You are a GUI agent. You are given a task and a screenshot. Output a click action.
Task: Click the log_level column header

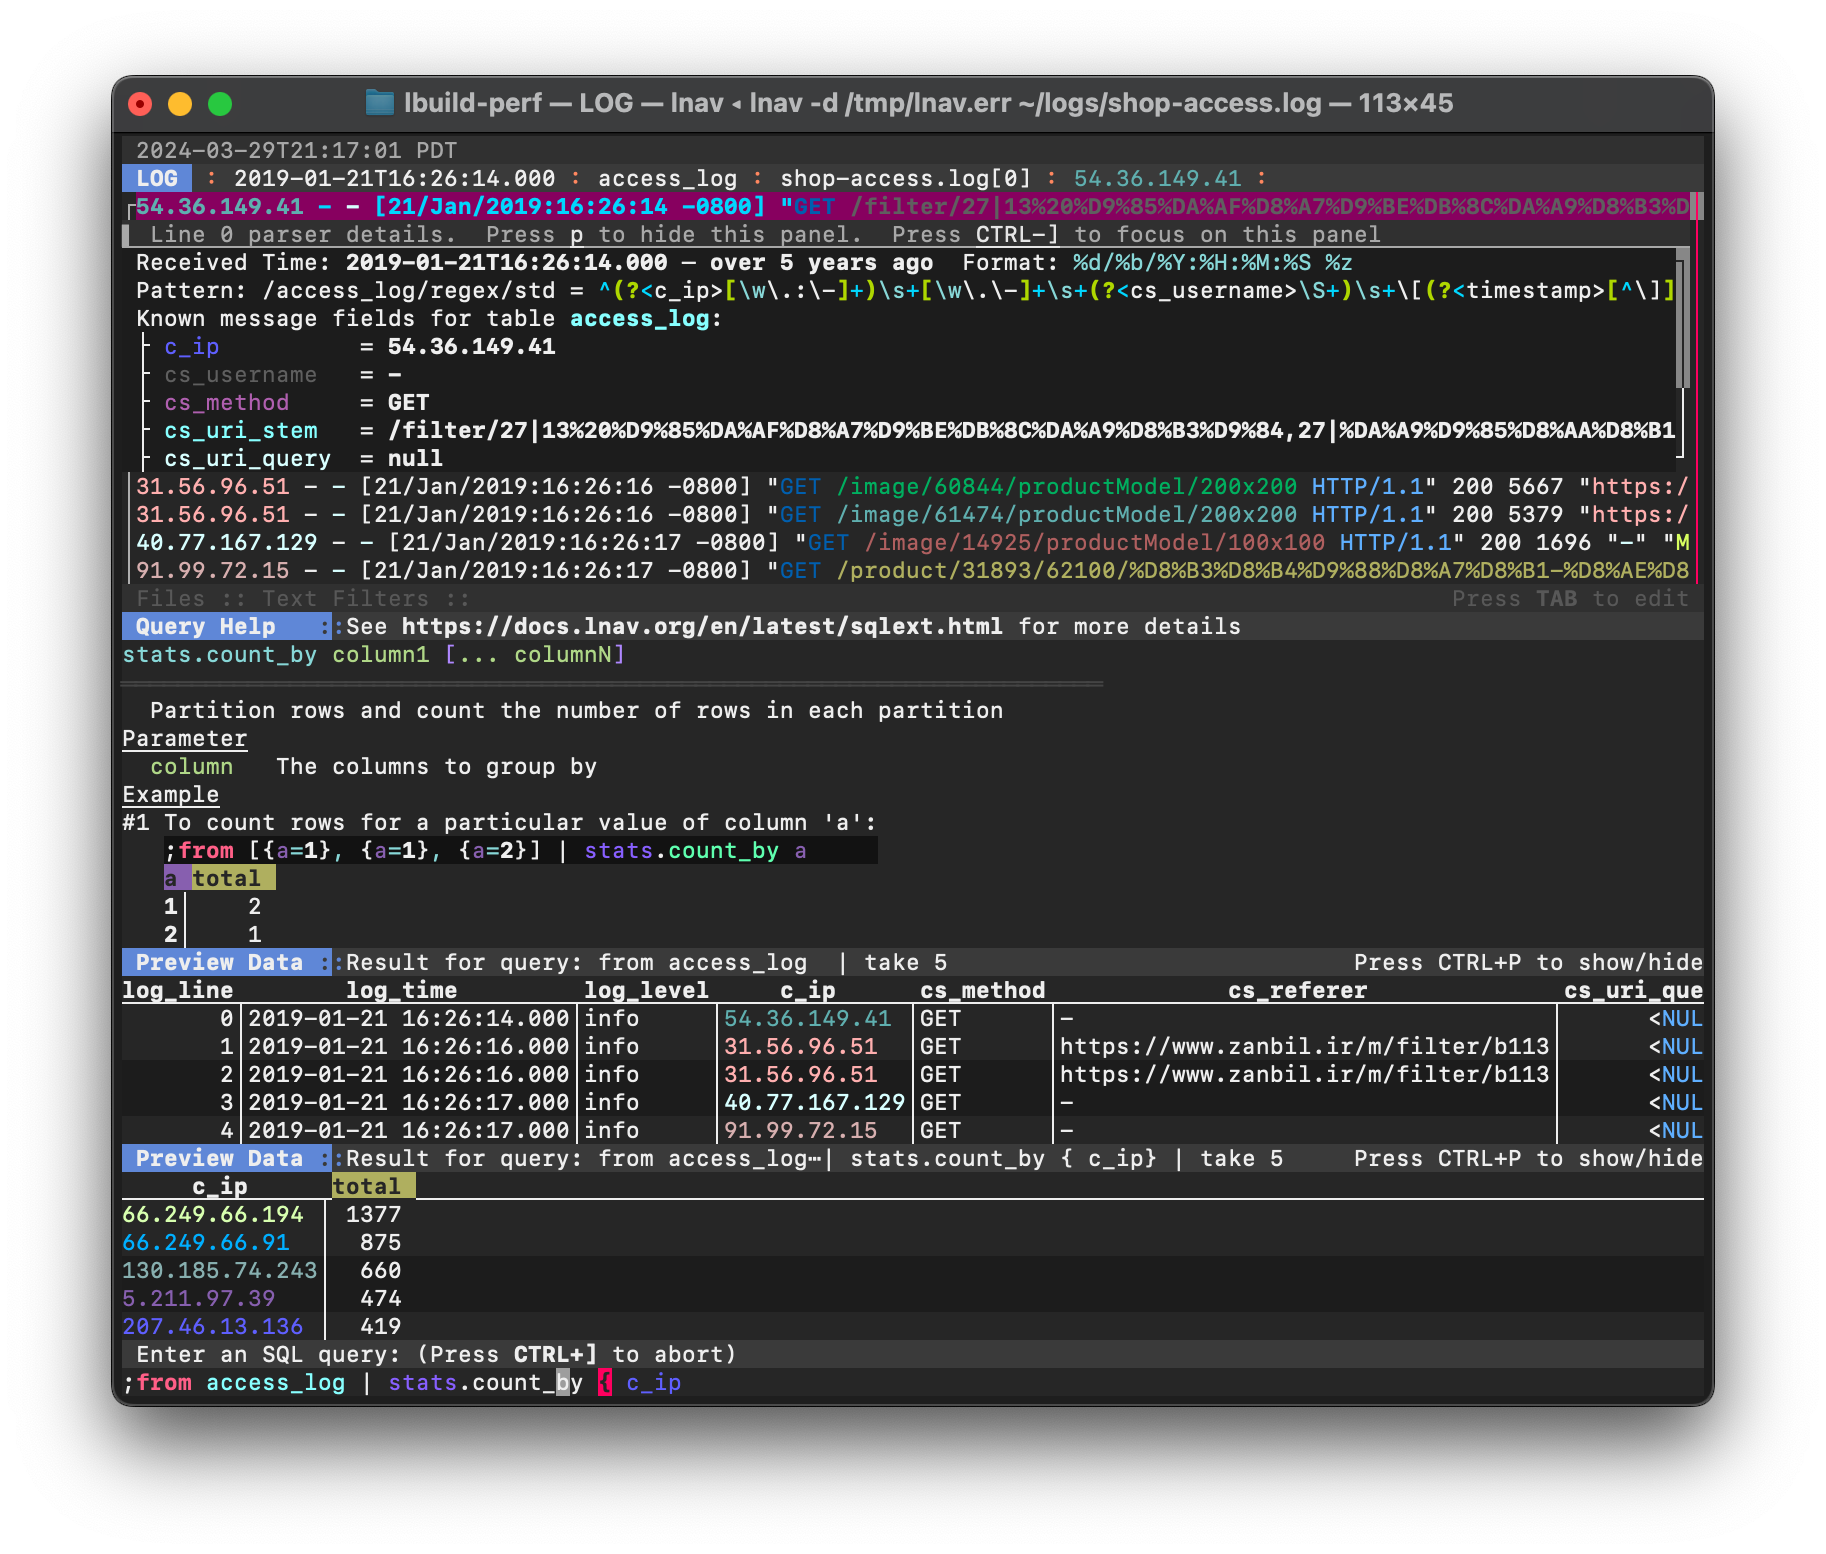click(x=646, y=990)
